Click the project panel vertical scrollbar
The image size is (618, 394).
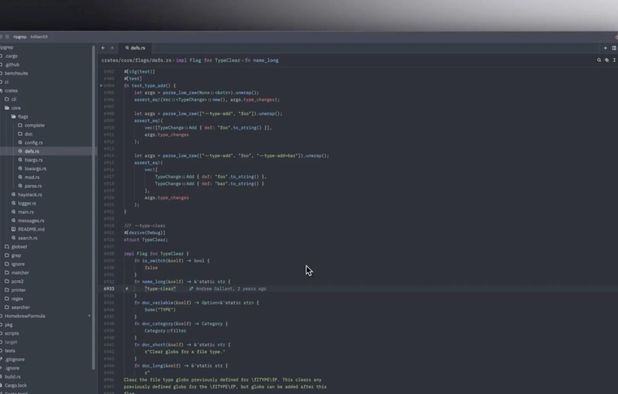pos(94,208)
